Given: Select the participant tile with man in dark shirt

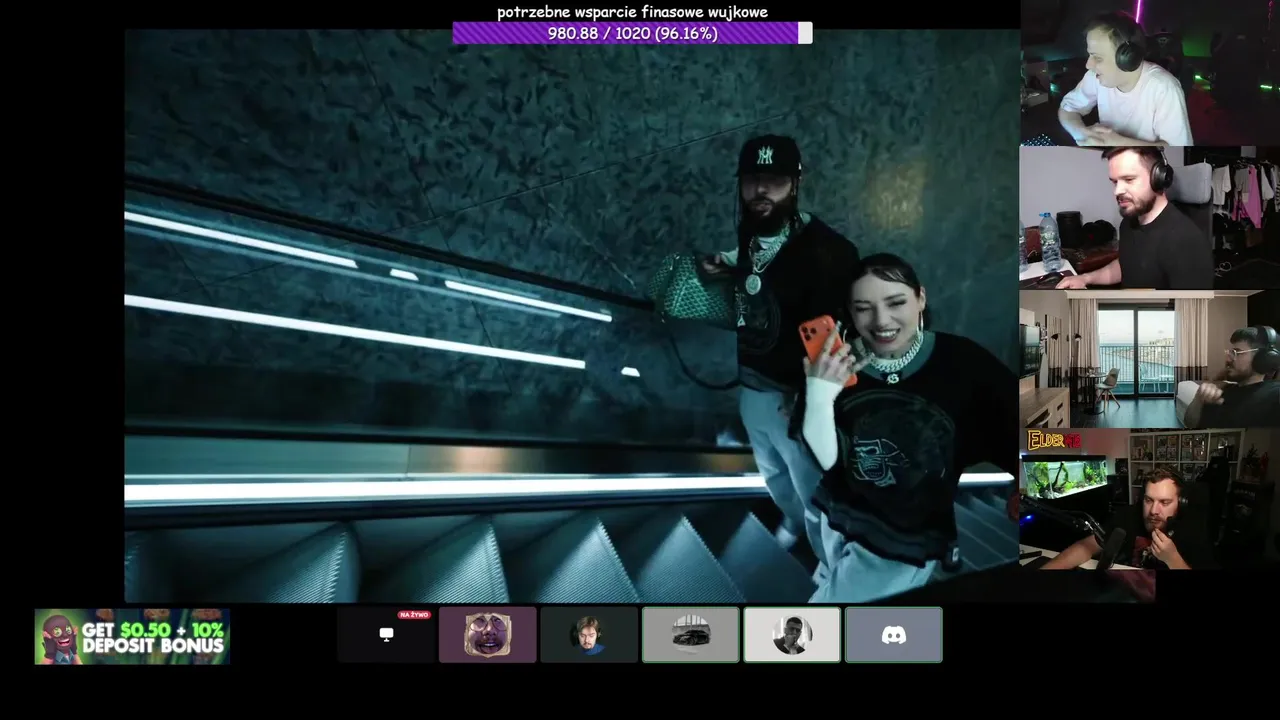Looking at the screenshot, I should point(792,634).
